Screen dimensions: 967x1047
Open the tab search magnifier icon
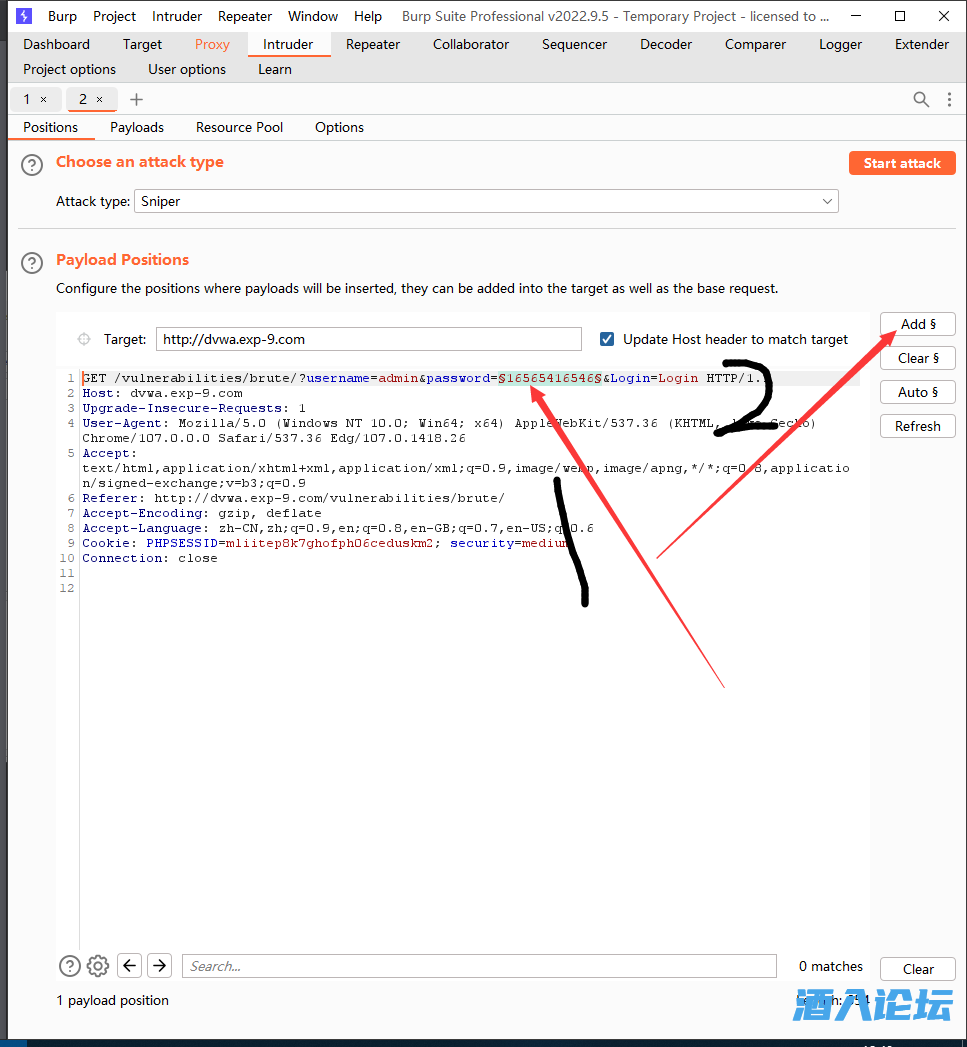pyautogui.click(x=921, y=99)
